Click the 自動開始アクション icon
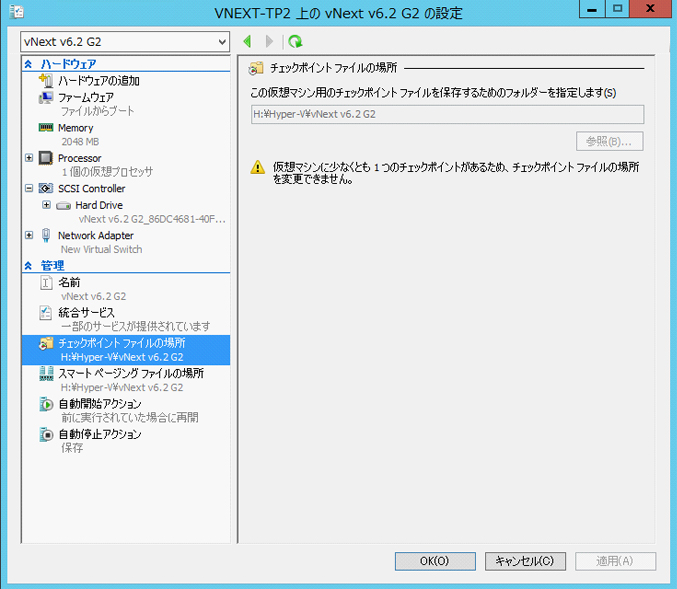The width and height of the screenshot is (677, 589). coord(46,404)
